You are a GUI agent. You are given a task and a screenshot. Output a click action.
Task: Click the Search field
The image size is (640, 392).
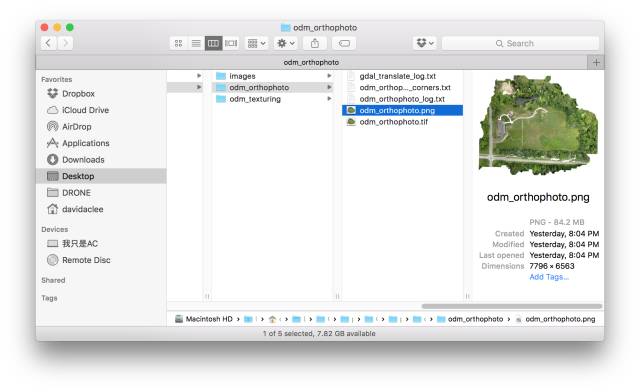[520, 43]
